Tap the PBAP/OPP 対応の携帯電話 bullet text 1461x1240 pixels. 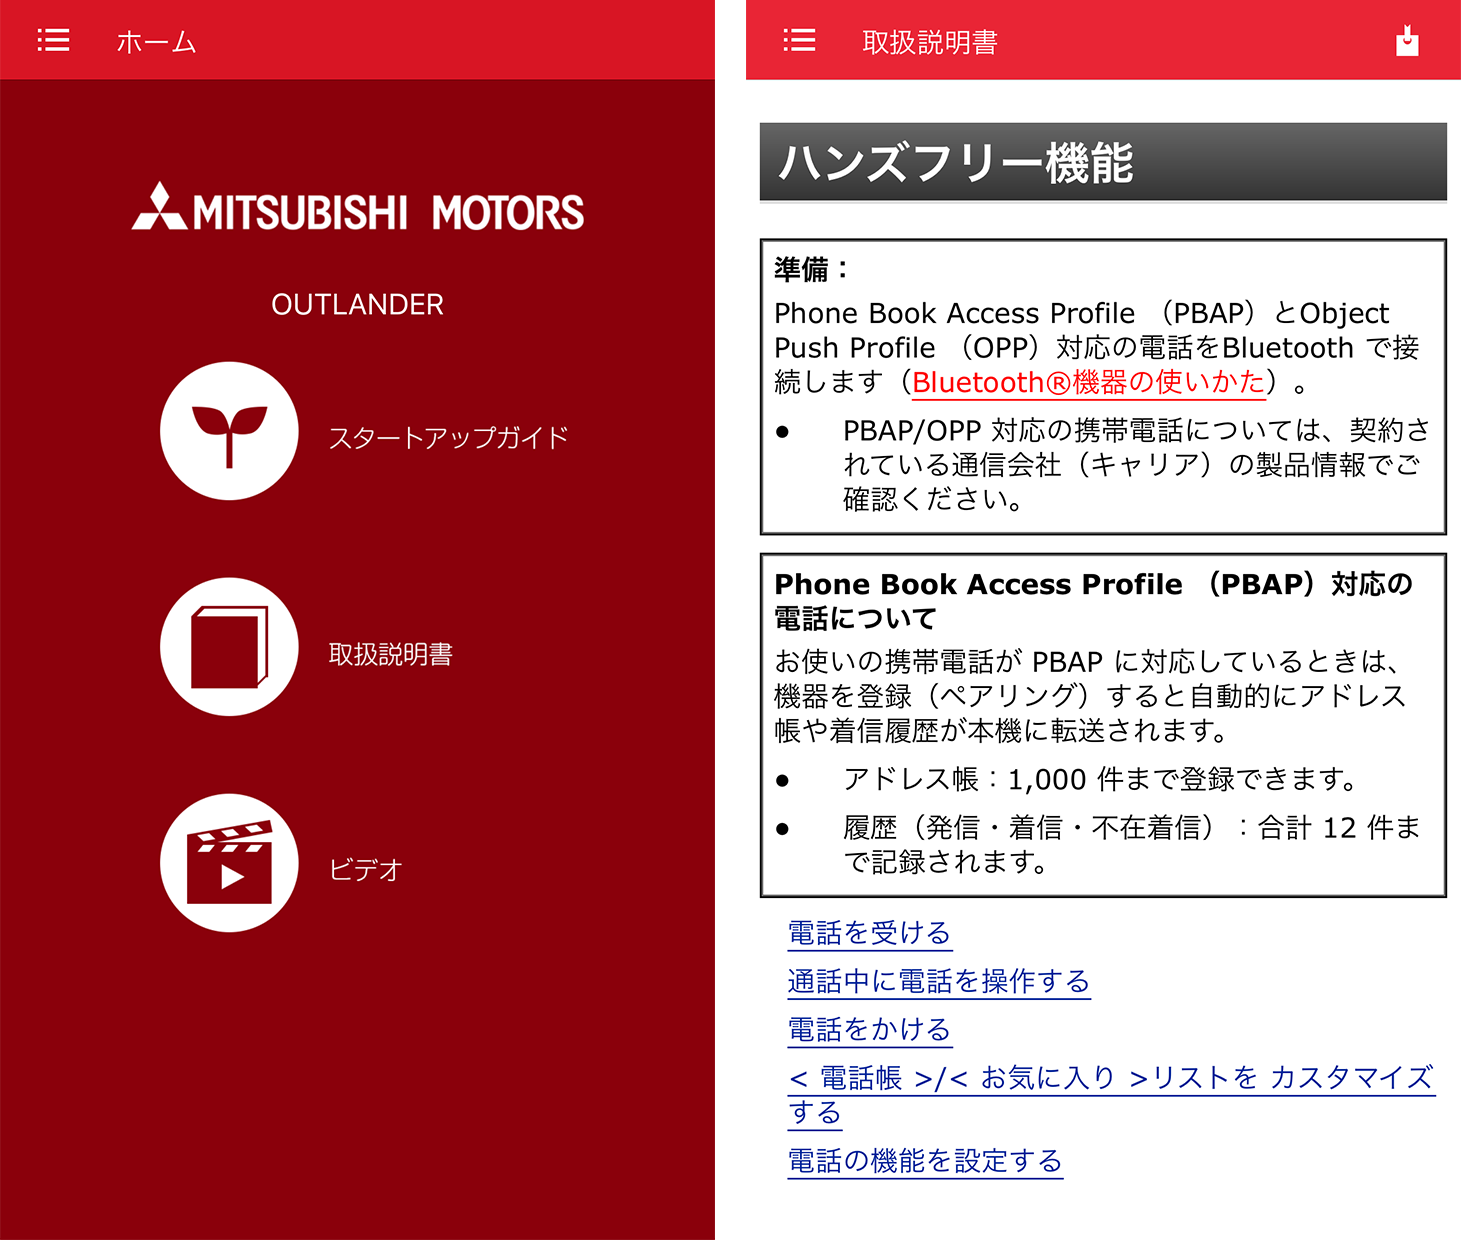[1136, 464]
